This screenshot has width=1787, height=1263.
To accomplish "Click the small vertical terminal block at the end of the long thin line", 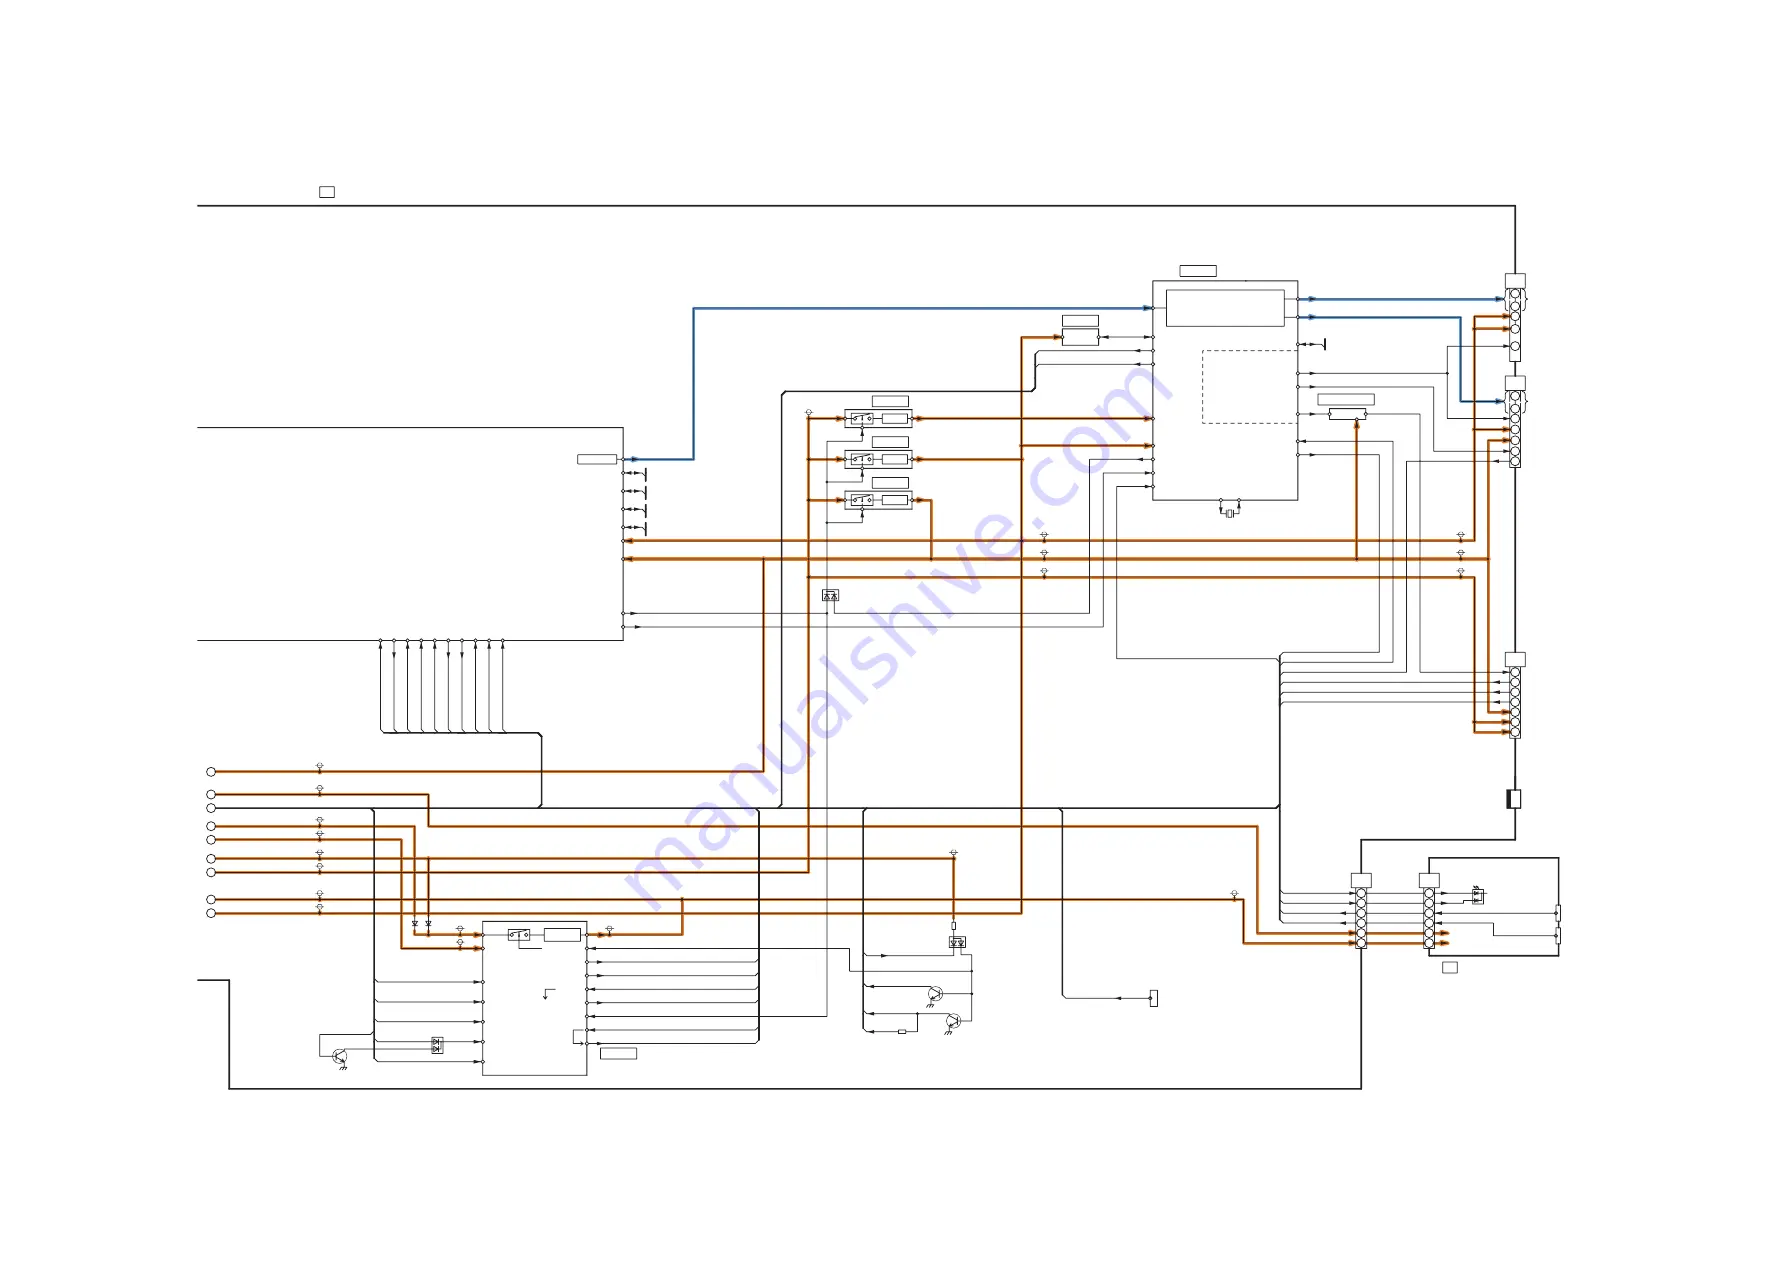I will (1153, 998).
